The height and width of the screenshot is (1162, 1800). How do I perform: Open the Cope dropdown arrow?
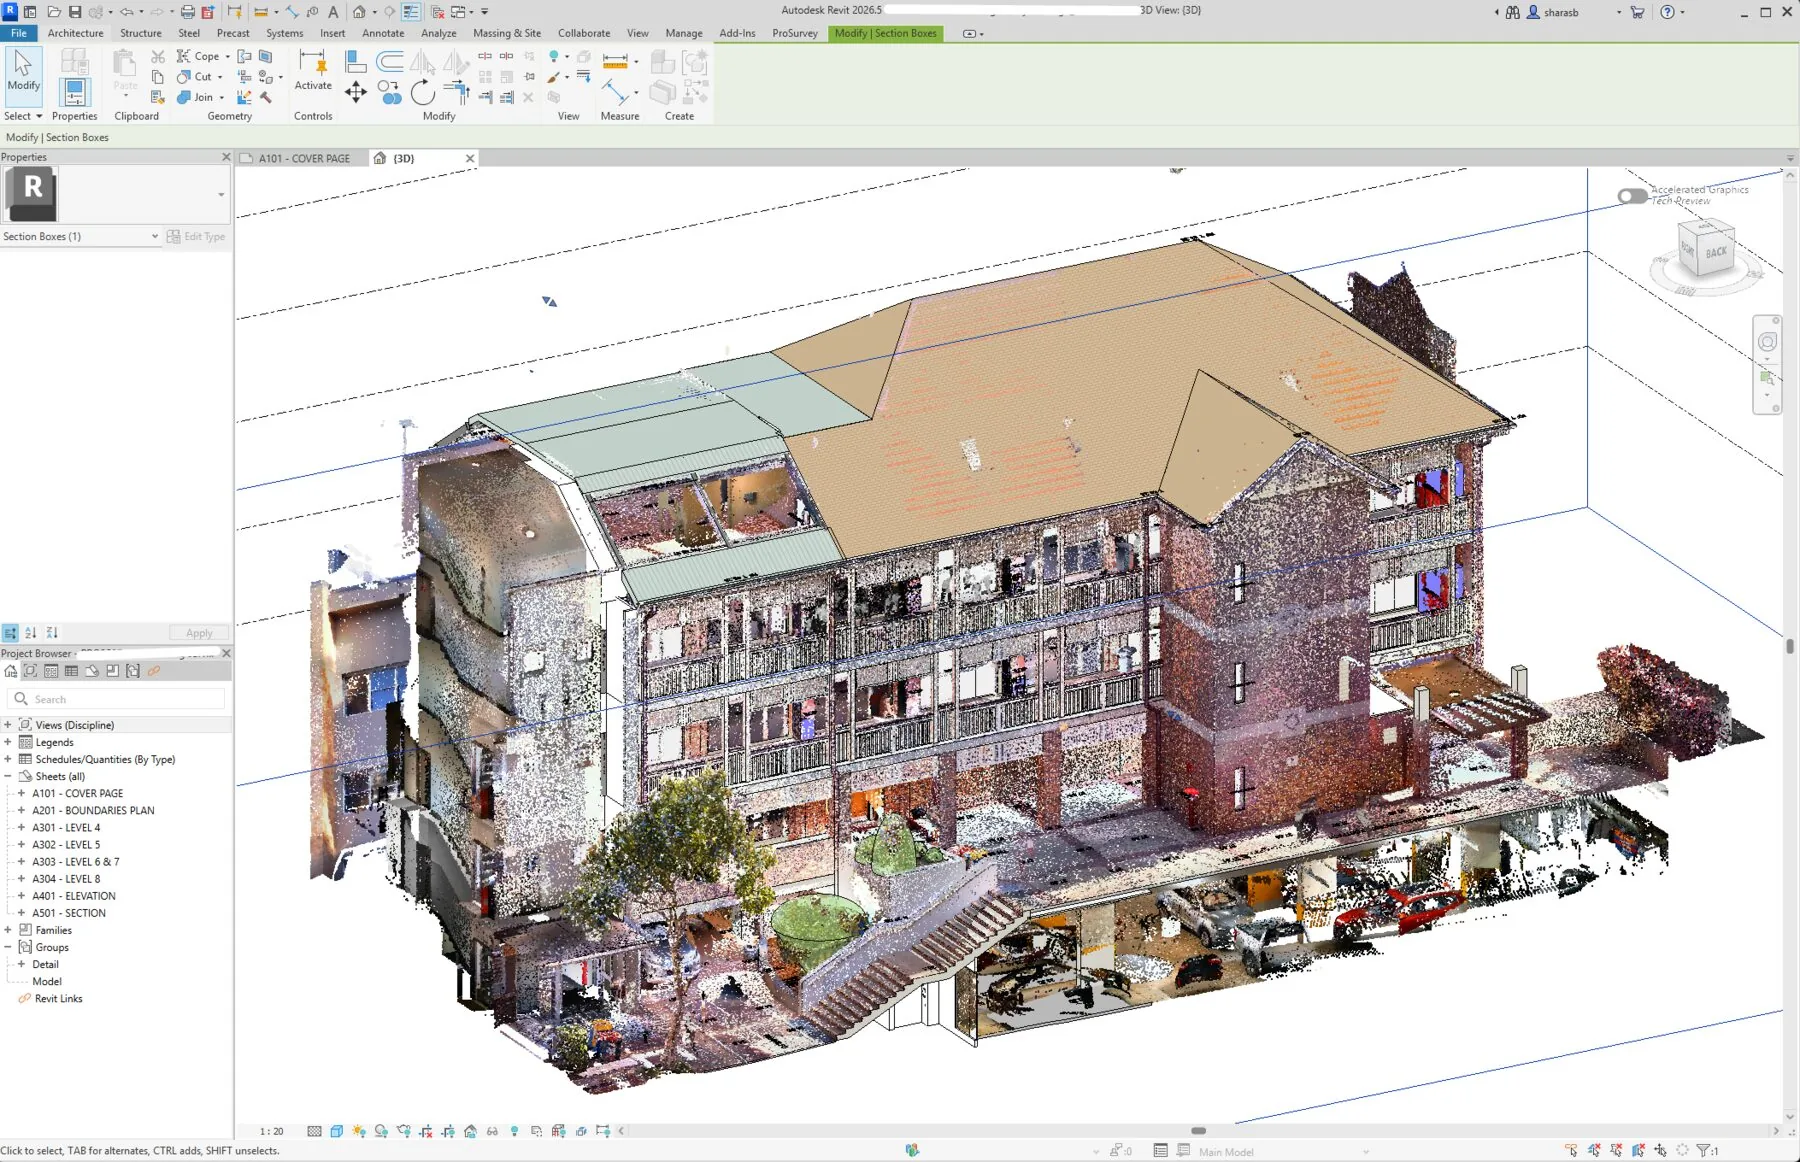(x=227, y=57)
